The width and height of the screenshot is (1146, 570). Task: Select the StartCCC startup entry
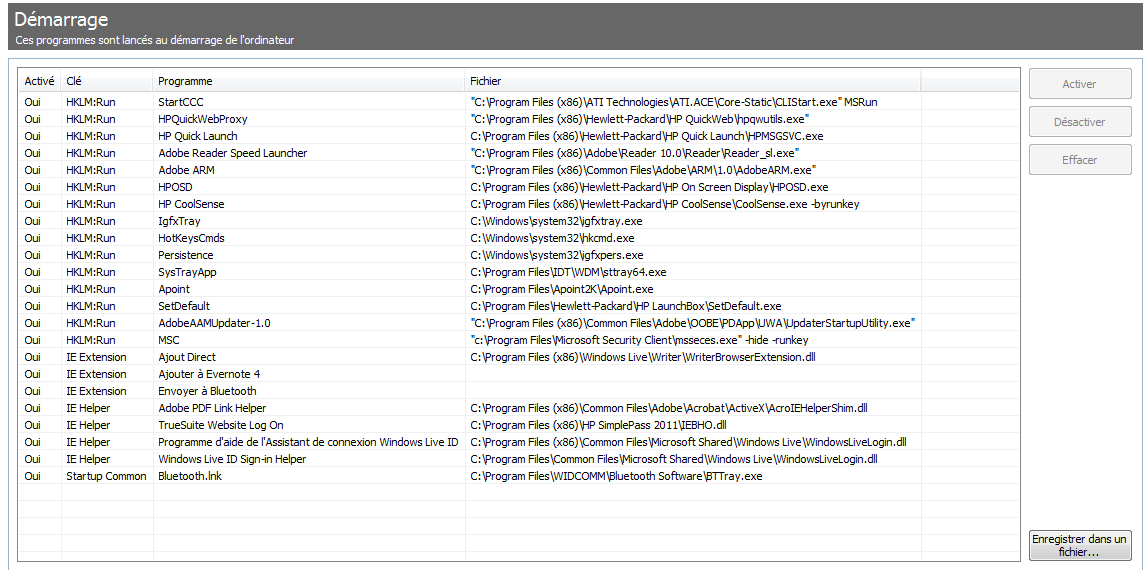(x=181, y=102)
